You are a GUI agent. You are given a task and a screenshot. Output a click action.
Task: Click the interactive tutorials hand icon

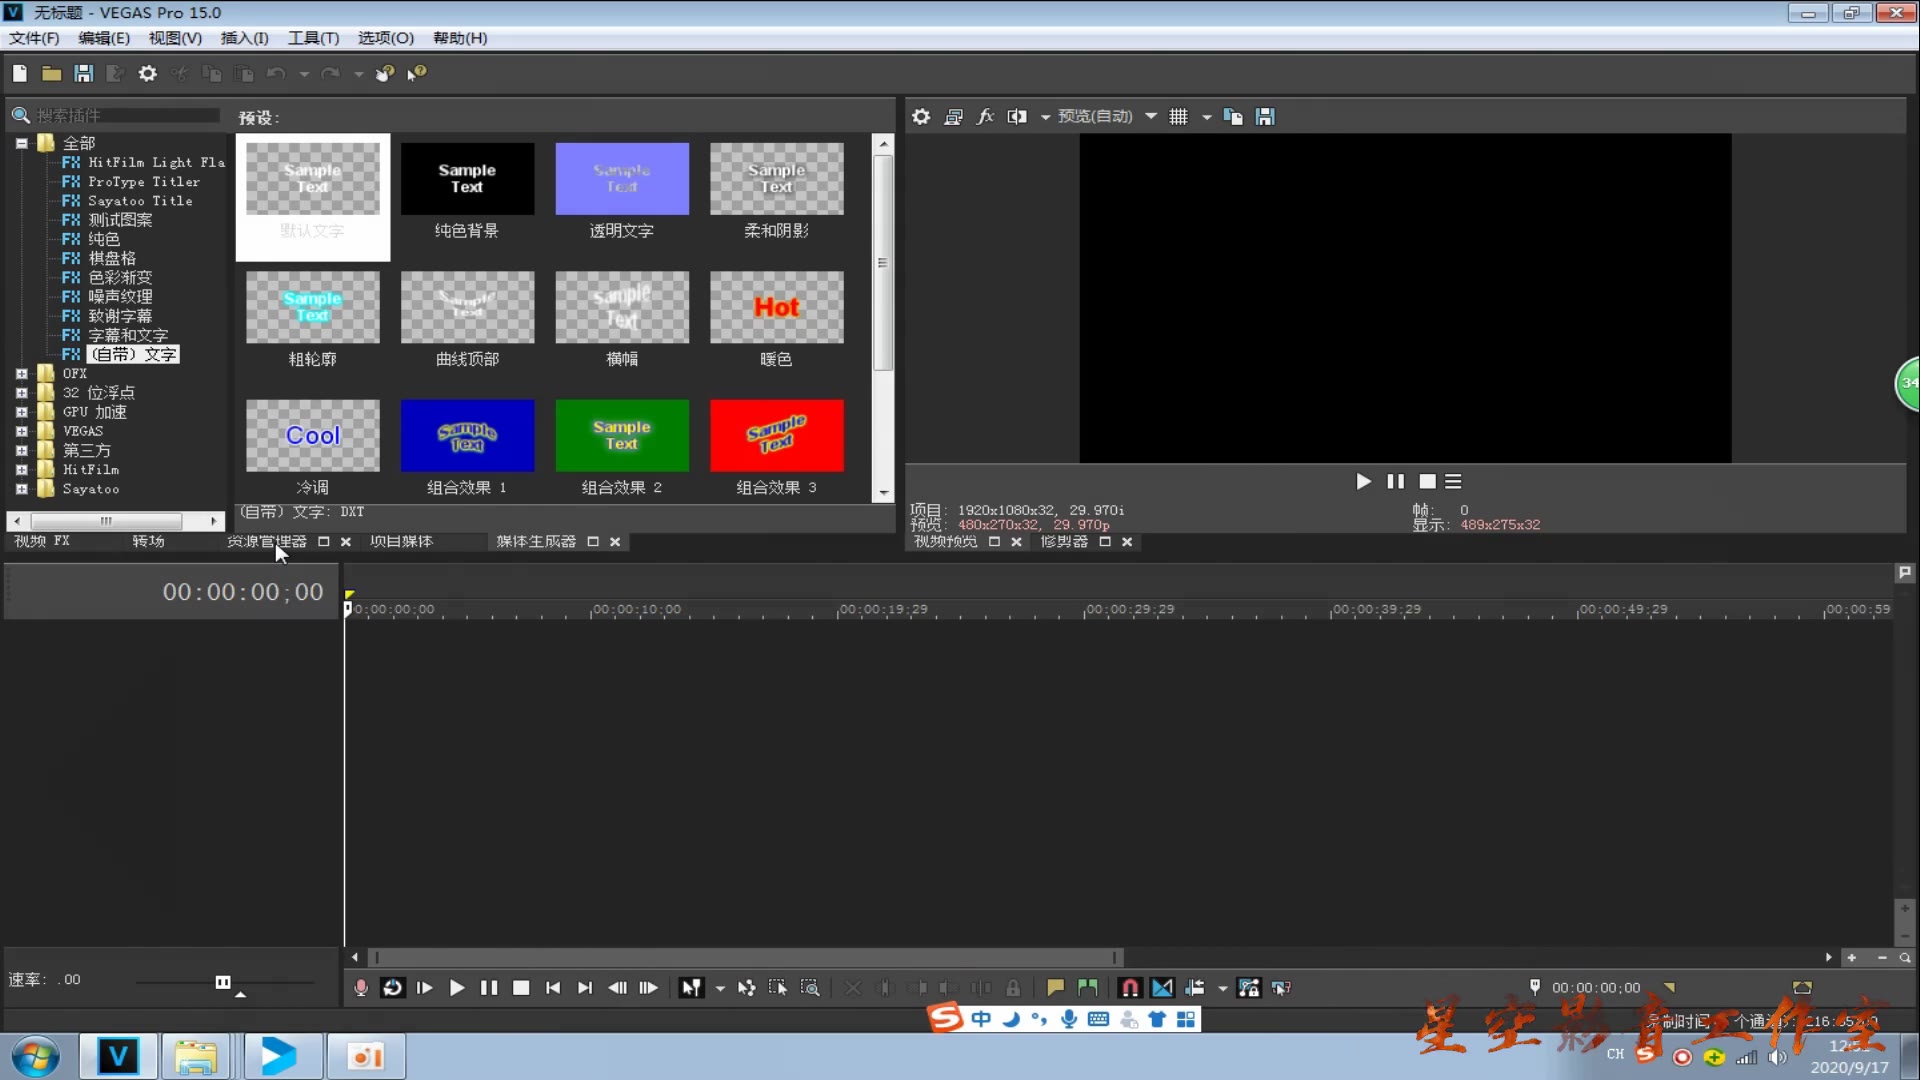click(x=385, y=73)
